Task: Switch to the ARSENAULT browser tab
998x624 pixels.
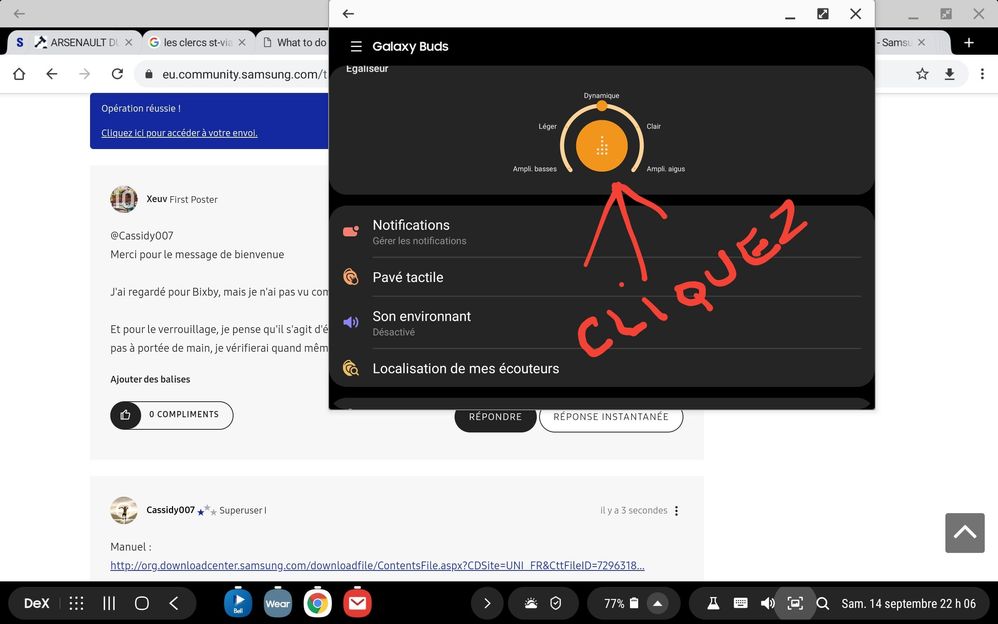Action: tap(85, 43)
